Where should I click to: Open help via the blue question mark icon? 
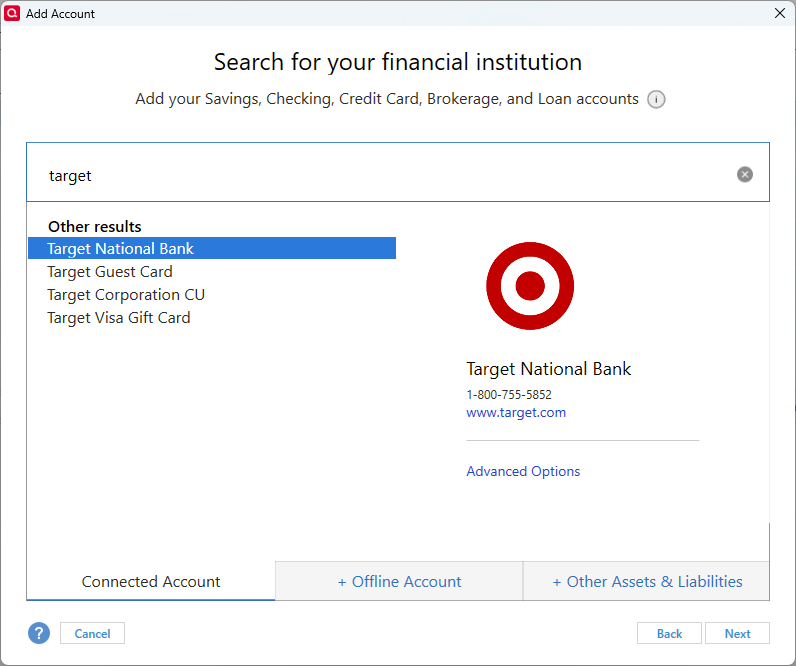pos(39,633)
